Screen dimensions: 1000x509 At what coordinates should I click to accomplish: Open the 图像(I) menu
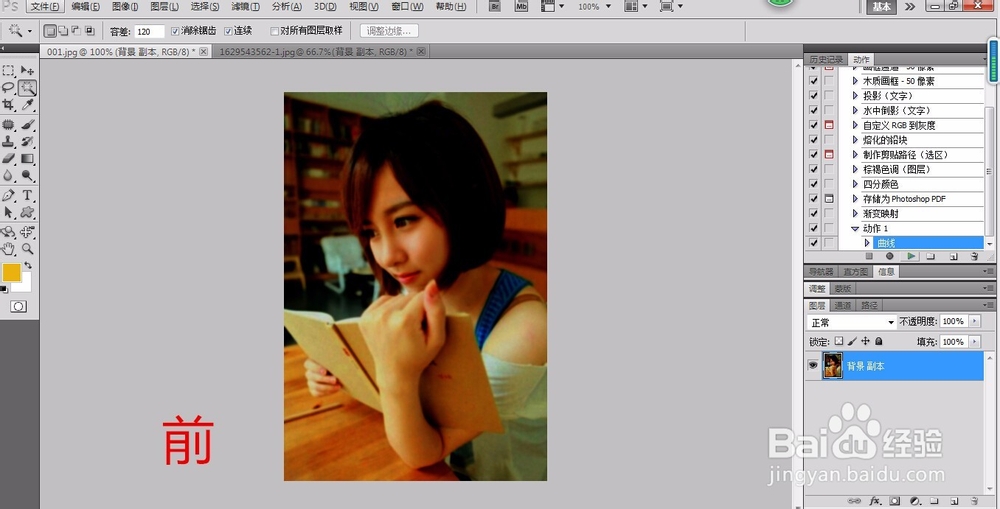click(x=125, y=6)
